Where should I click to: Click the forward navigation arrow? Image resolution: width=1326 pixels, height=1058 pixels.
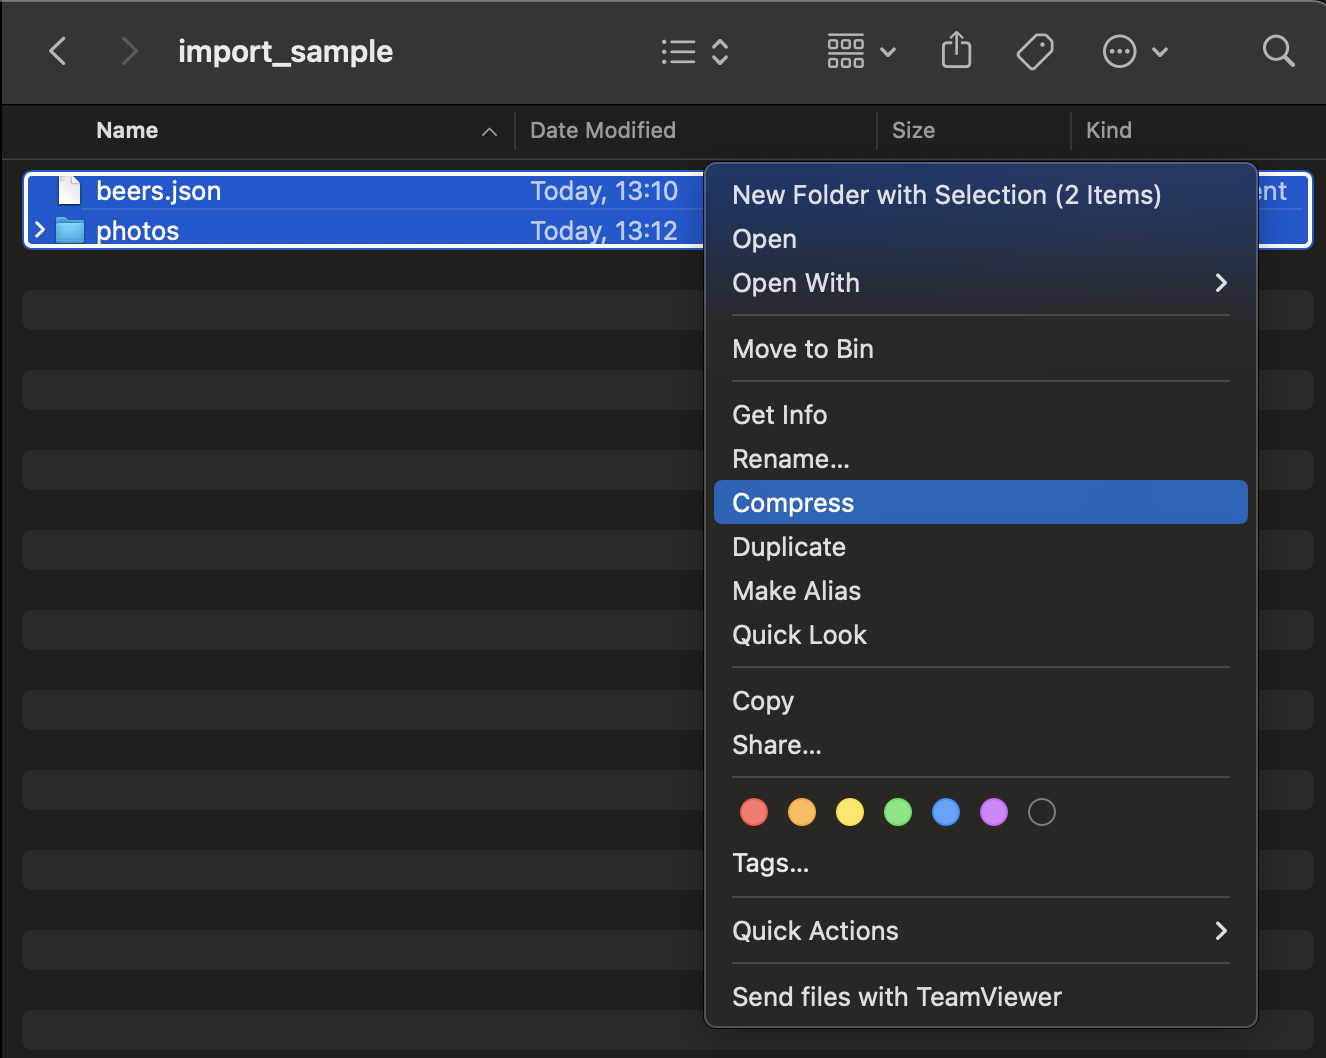pos(128,51)
